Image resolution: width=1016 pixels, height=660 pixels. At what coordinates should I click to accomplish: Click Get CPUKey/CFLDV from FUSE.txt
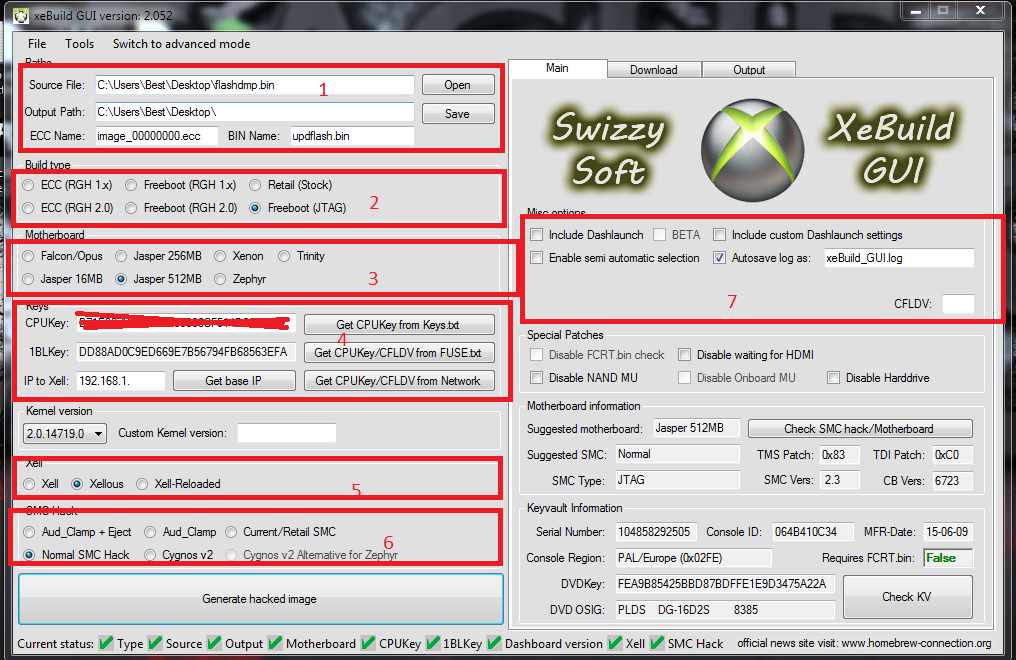click(x=398, y=352)
